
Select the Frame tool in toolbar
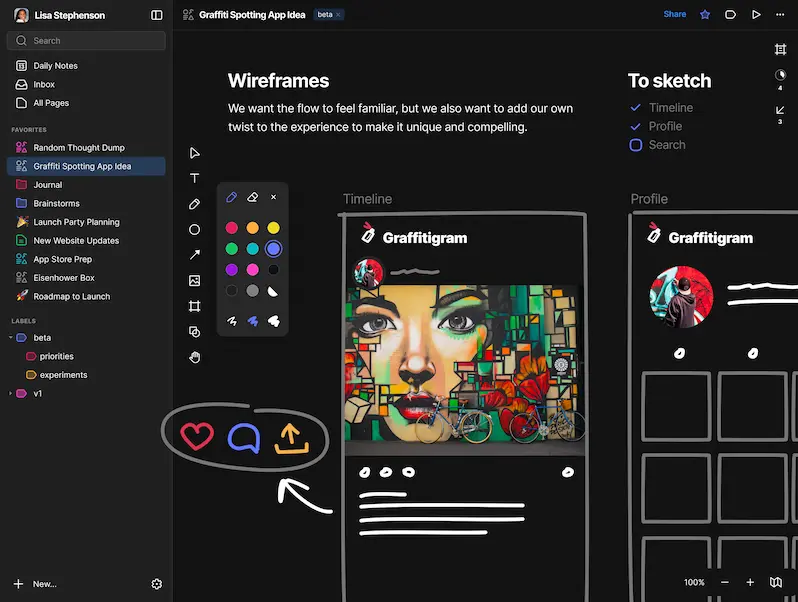coord(194,306)
